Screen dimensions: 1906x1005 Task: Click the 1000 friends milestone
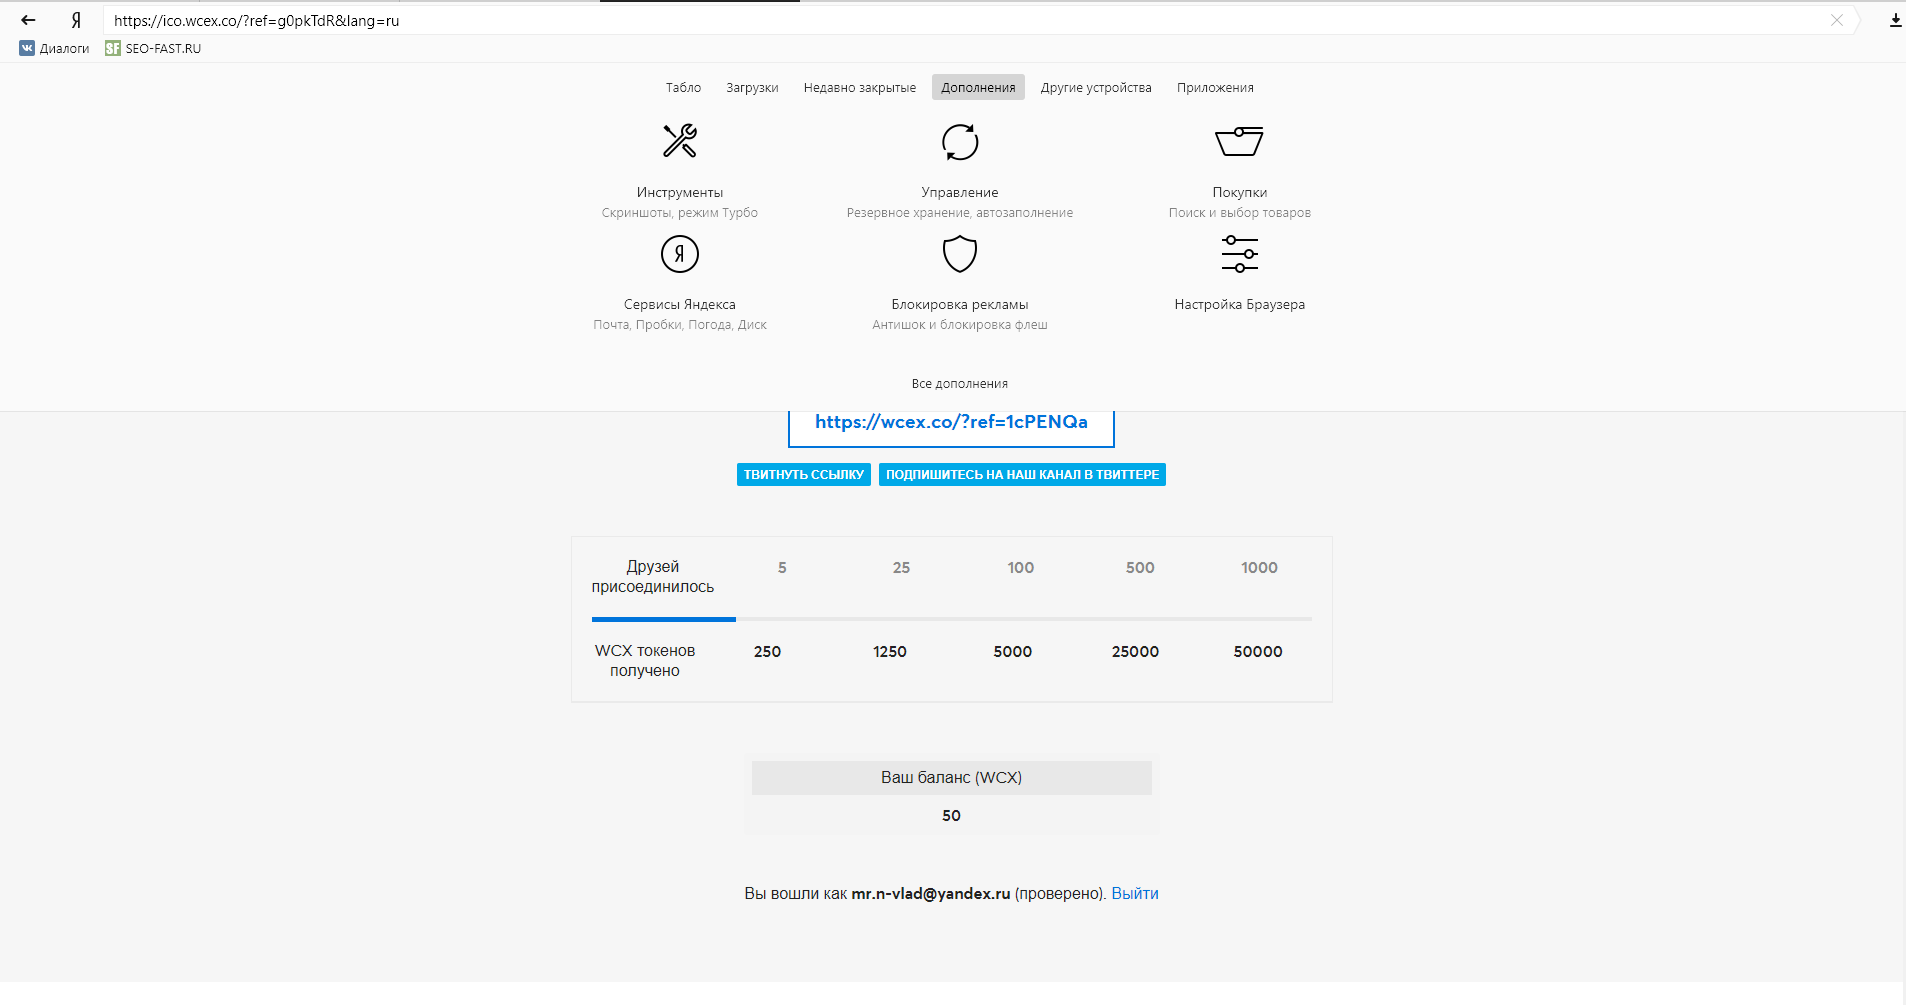coord(1259,568)
